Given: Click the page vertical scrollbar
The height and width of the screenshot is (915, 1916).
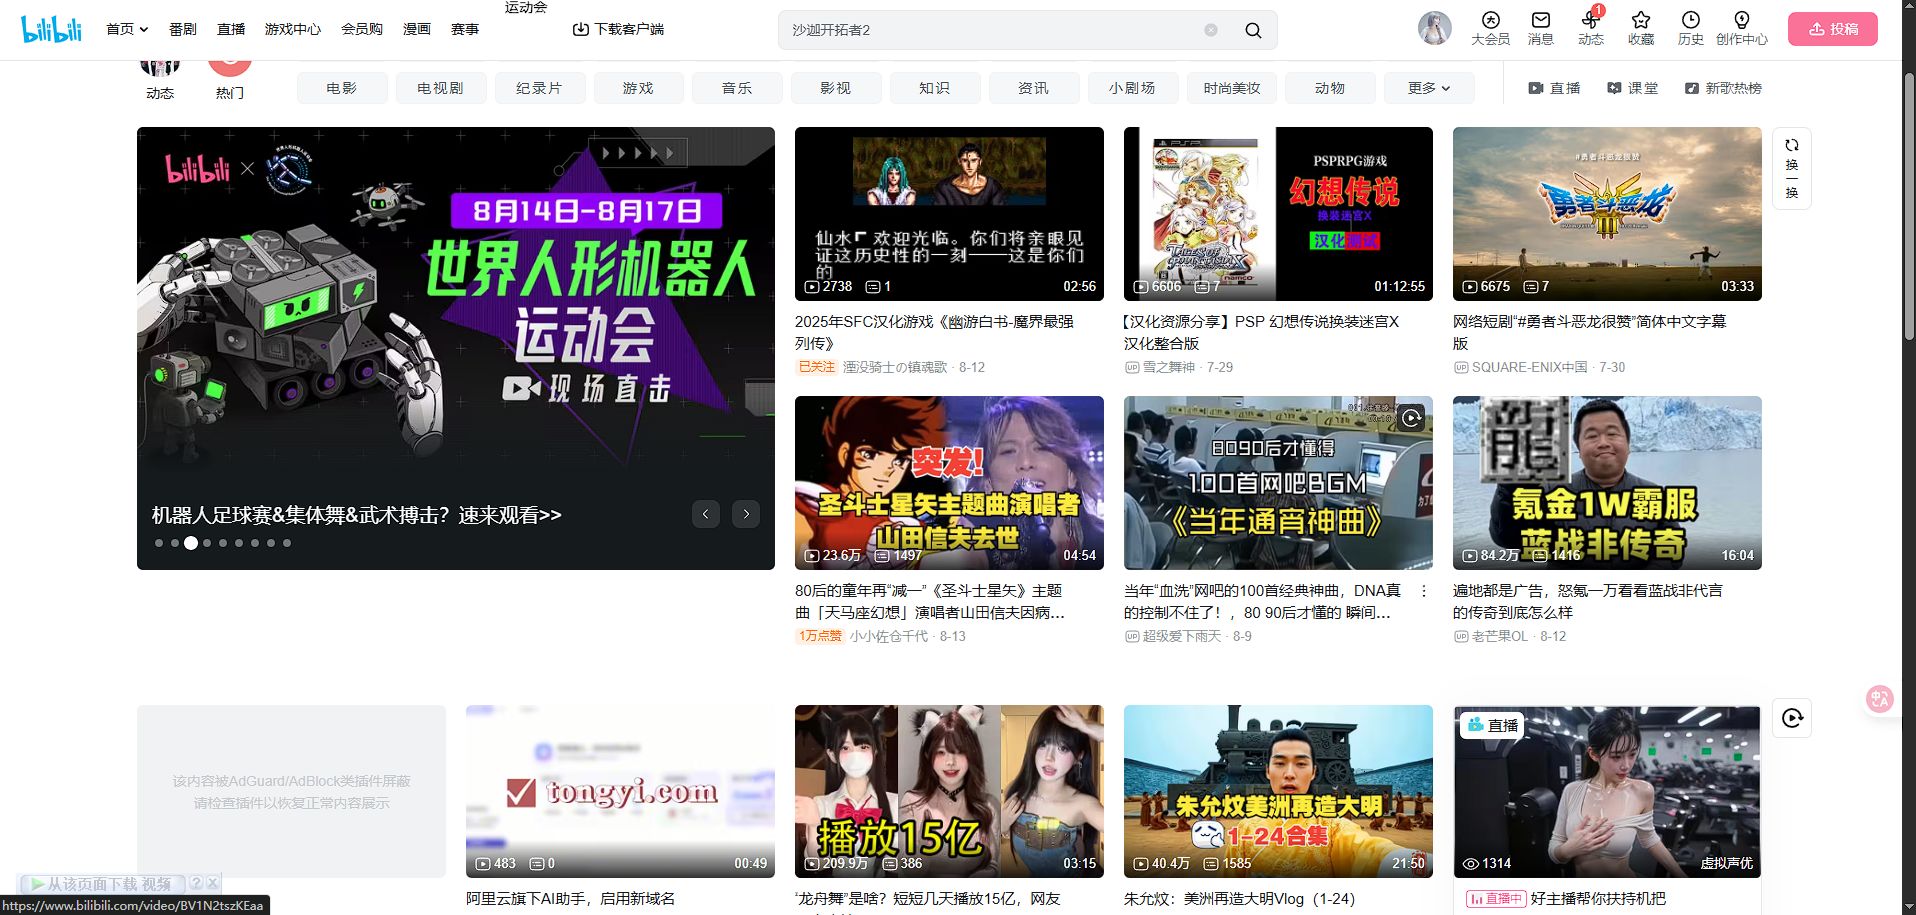Looking at the screenshot, I should click(1908, 205).
